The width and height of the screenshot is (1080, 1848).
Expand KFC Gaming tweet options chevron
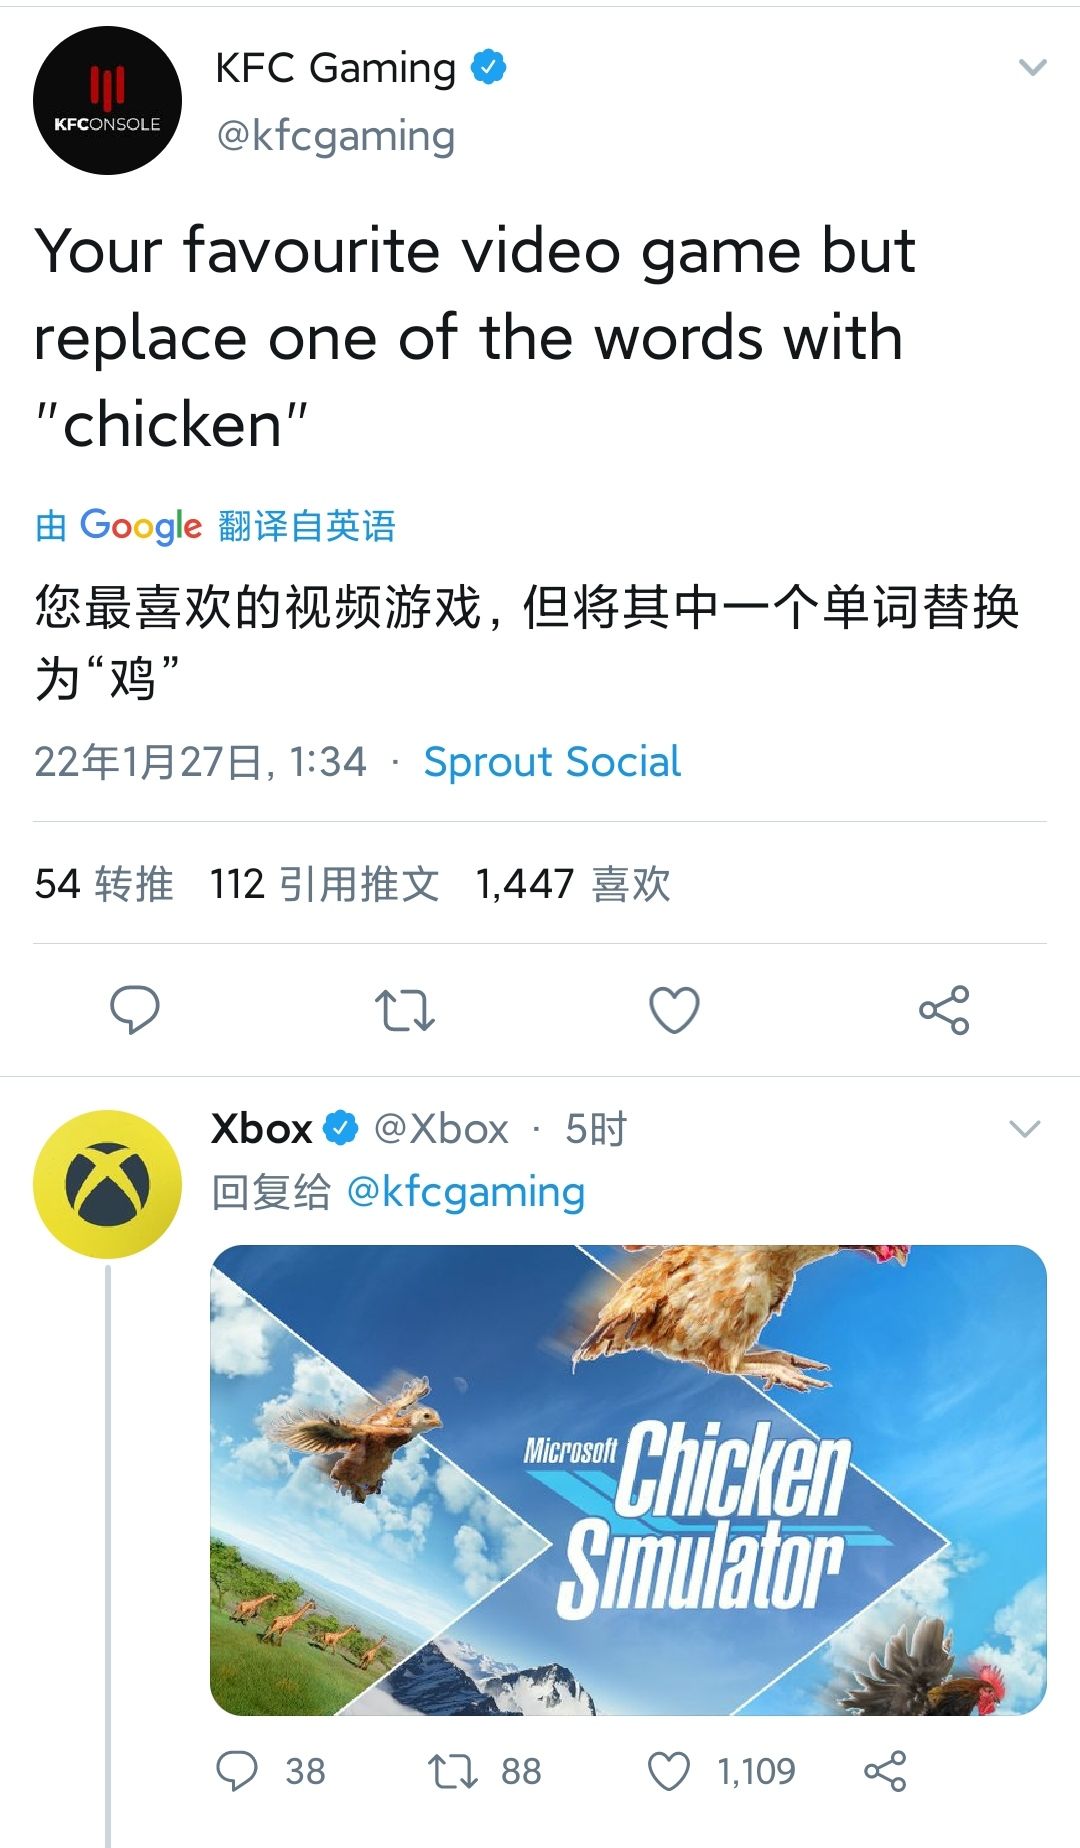click(x=1032, y=67)
